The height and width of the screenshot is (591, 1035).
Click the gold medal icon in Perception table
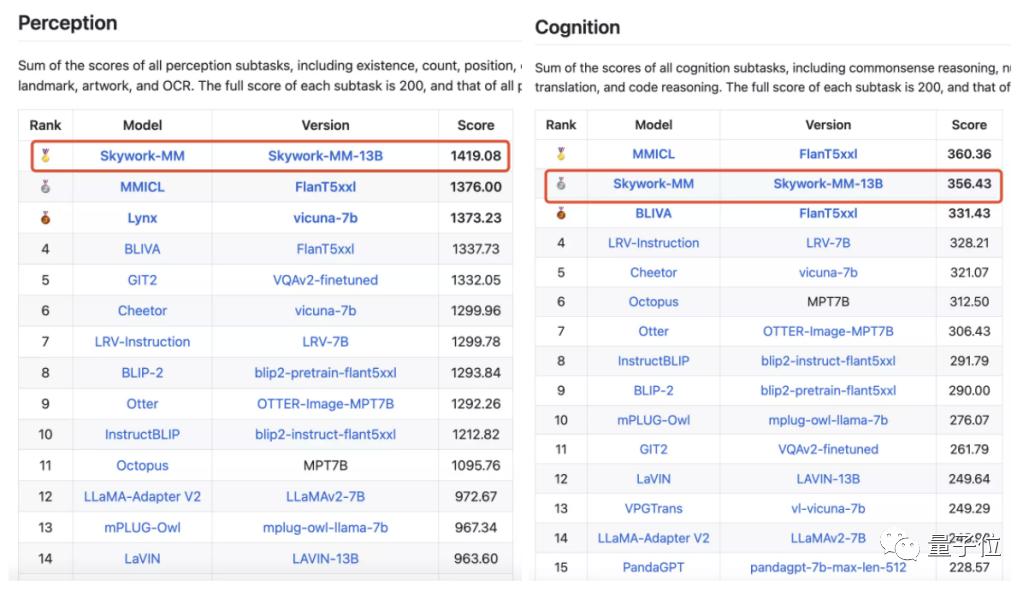tap(45, 156)
